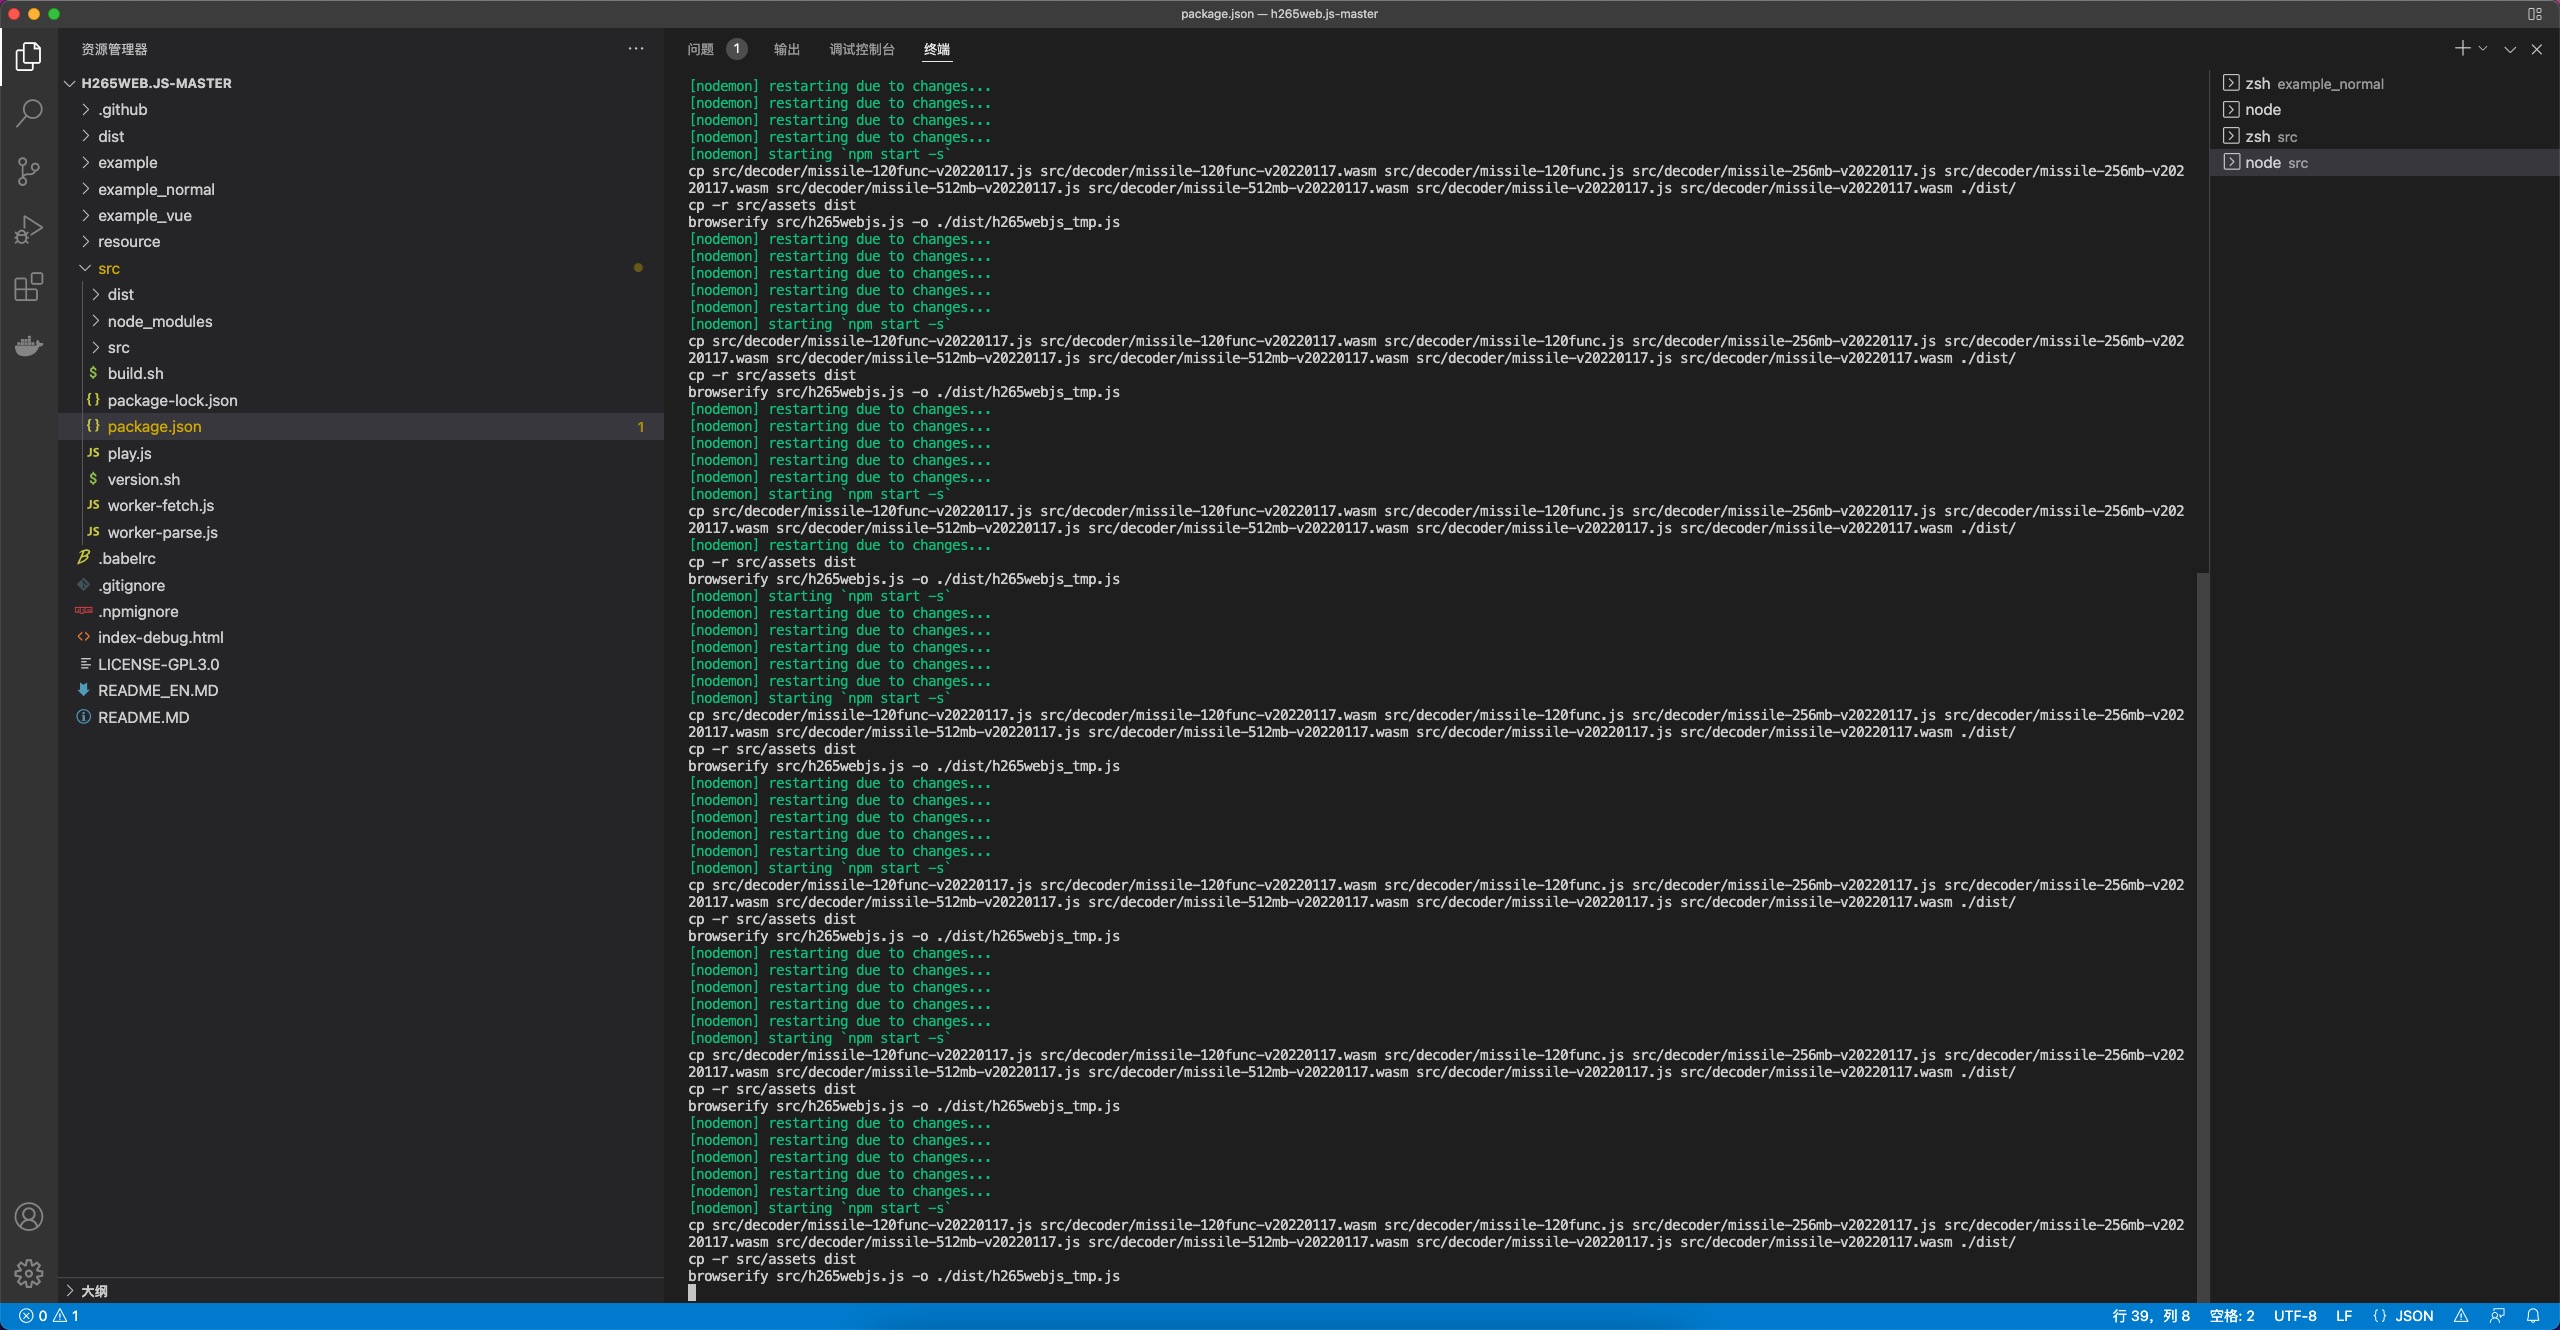Select the Explorer icon in activity bar
The image size is (2560, 1330).
pos(29,57)
